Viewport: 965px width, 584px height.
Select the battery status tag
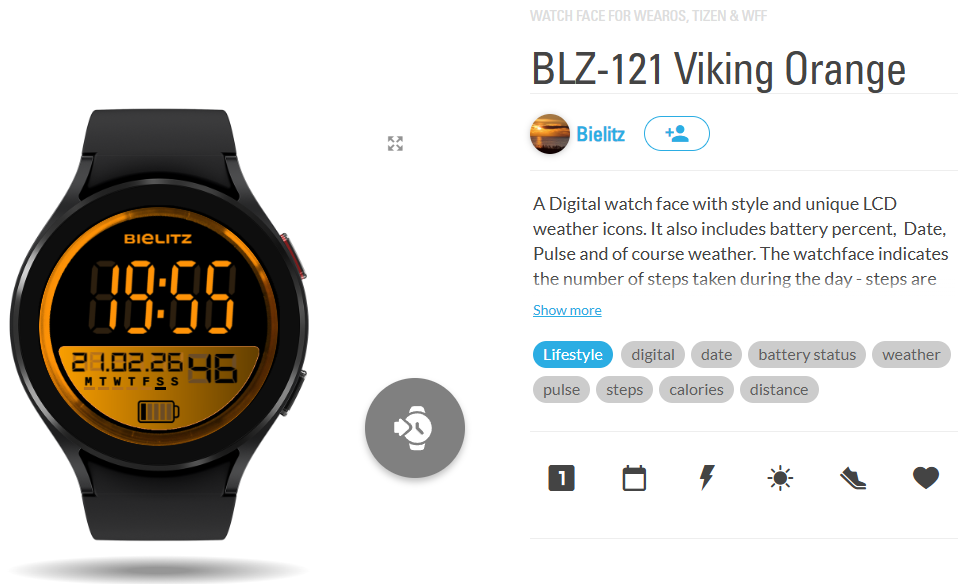click(807, 354)
